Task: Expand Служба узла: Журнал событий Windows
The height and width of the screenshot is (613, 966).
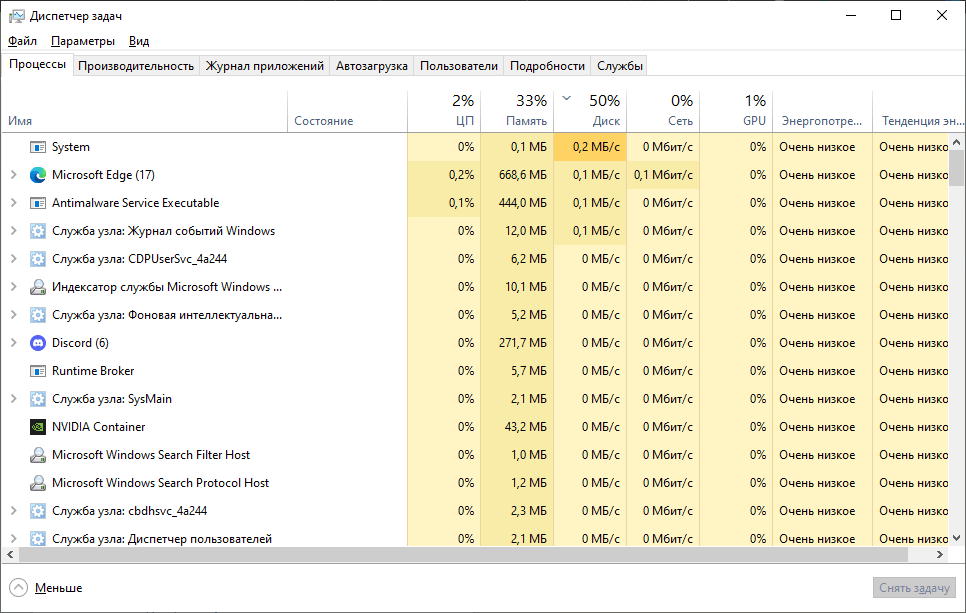Action: 14,231
